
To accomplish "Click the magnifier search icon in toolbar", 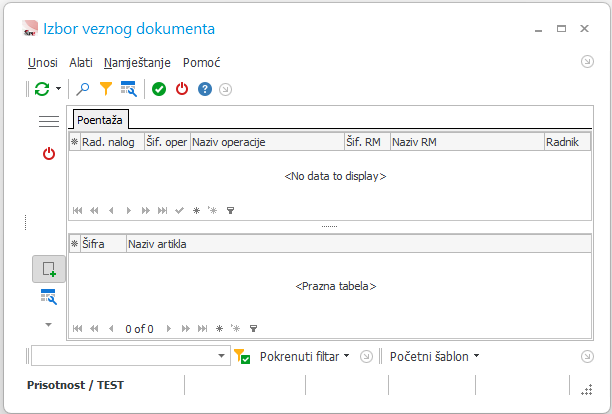I will [83, 89].
